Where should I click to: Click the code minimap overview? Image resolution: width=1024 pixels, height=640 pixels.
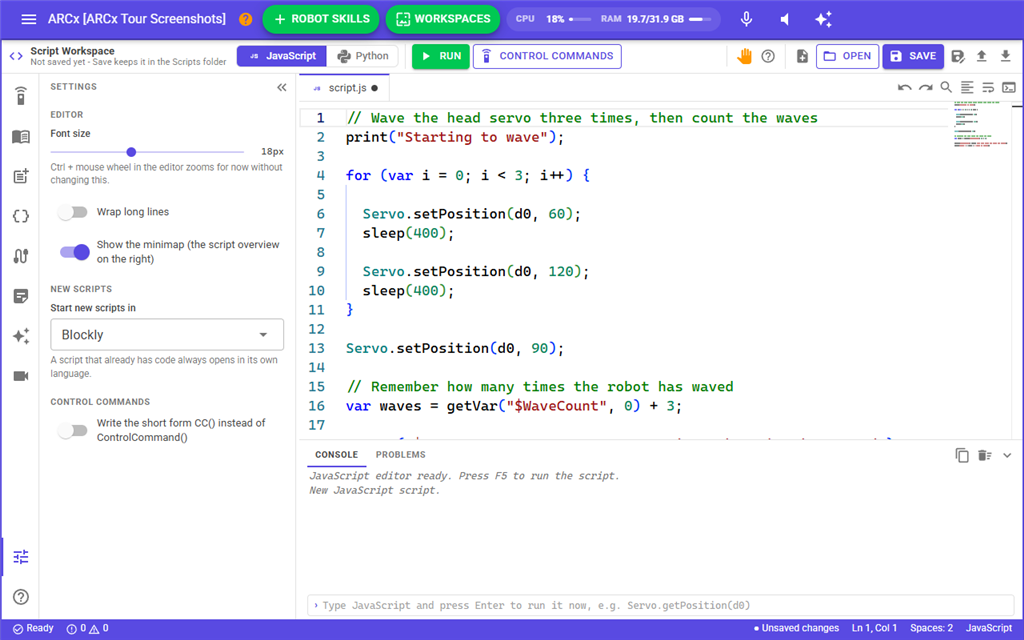pyautogui.click(x=982, y=124)
